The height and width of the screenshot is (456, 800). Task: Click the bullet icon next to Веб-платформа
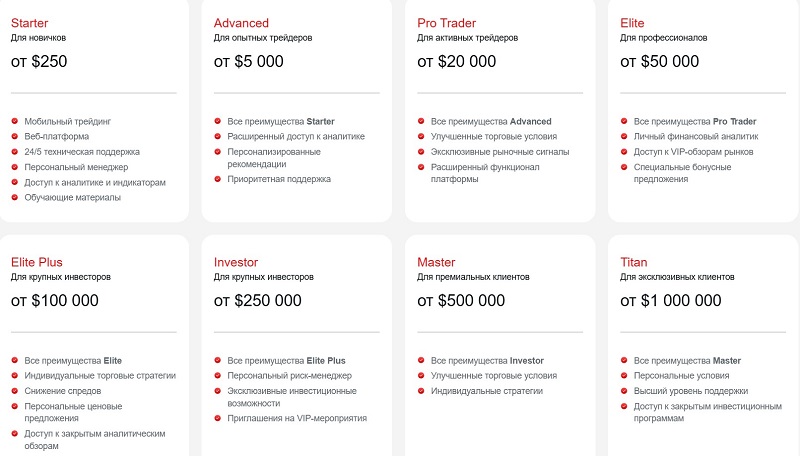[x=15, y=137]
